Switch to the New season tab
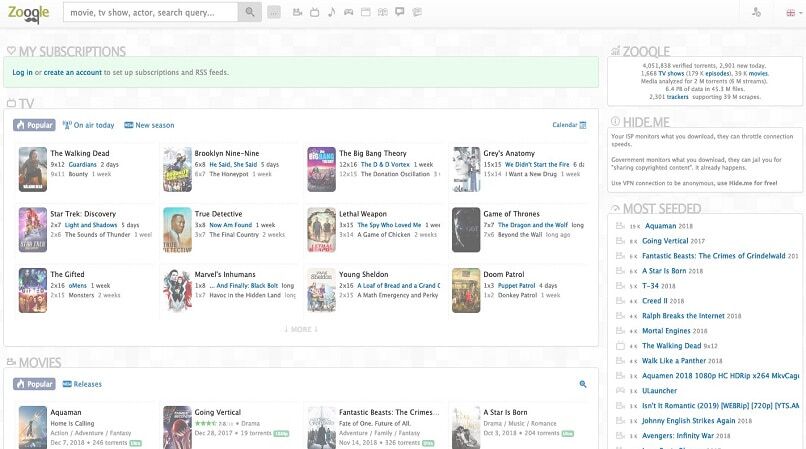This screenshot has height=449, width=806. pos(149,125)
